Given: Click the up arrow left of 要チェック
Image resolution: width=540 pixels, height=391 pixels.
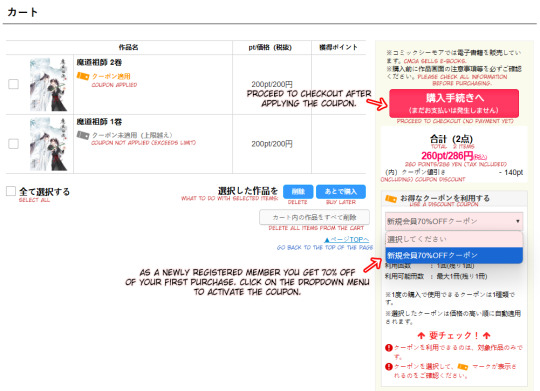Looking at the screenshot, I should 421,335.
